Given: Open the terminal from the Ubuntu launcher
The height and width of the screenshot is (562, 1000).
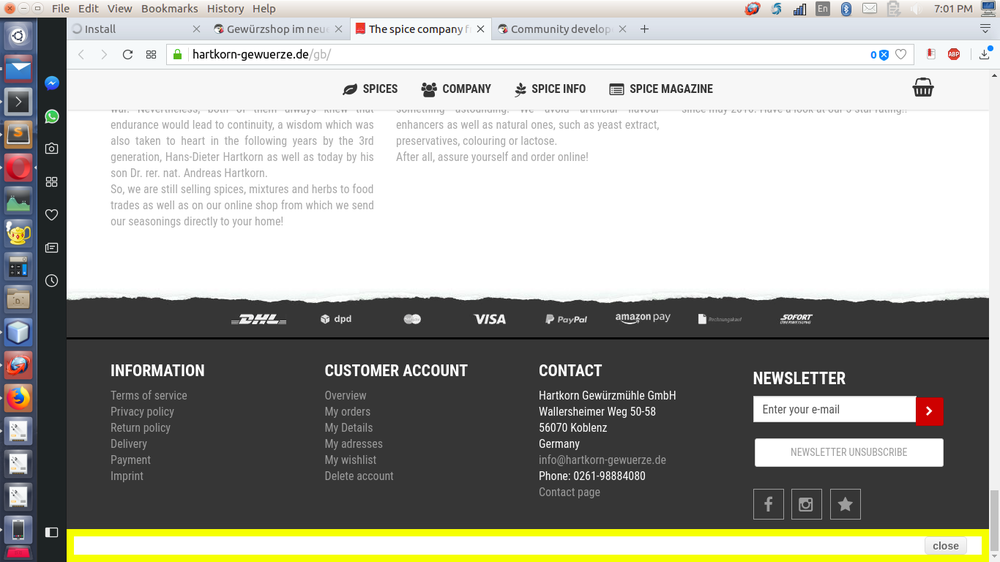Looking at the screenshot, I should point(18,101).
